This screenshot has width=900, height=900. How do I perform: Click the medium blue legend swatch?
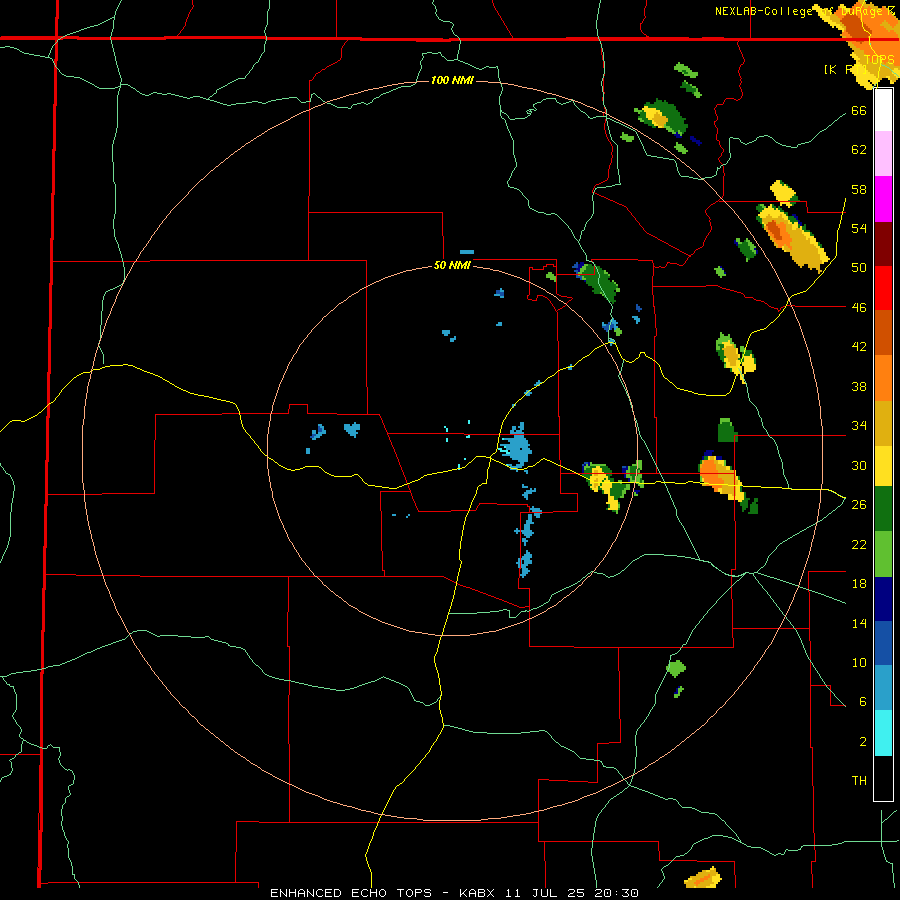coord(883,643)
